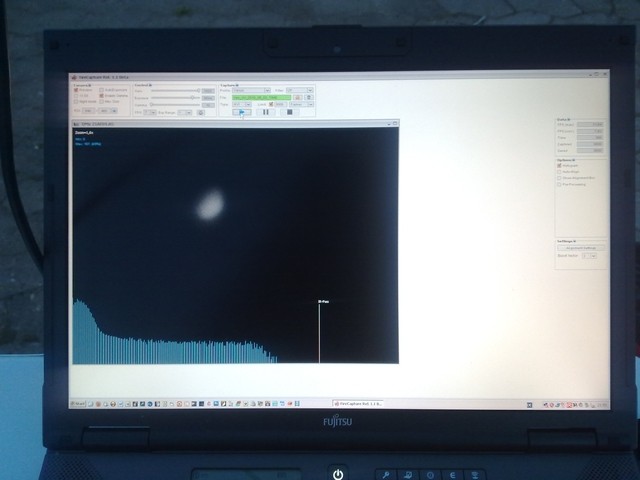This screenshot has height=480, width=640.
Task: Open the Filter dropdown in the Capture panel
Action: pos(300,90)
